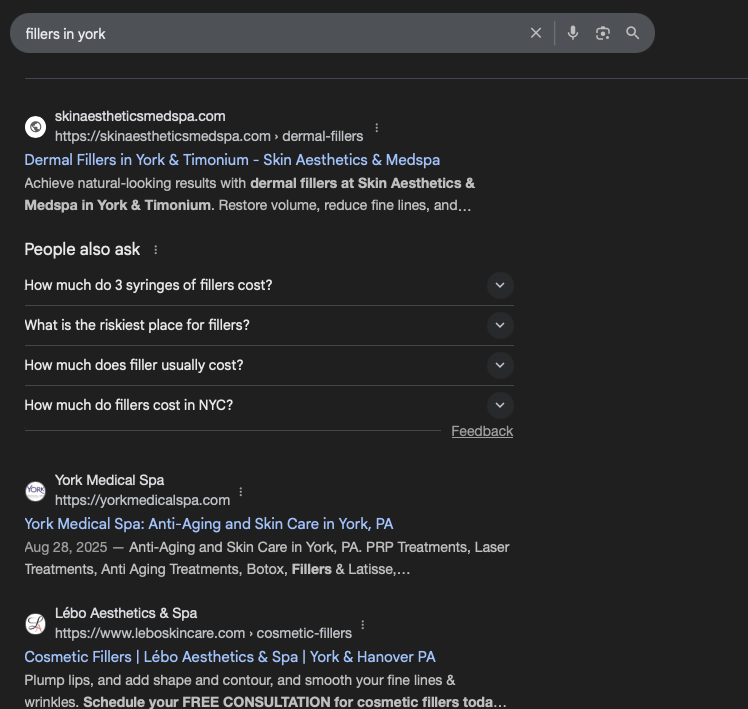Open York Medical Spa Anti-Aging result link
The image size is (748, 709).
click(209, 524)
